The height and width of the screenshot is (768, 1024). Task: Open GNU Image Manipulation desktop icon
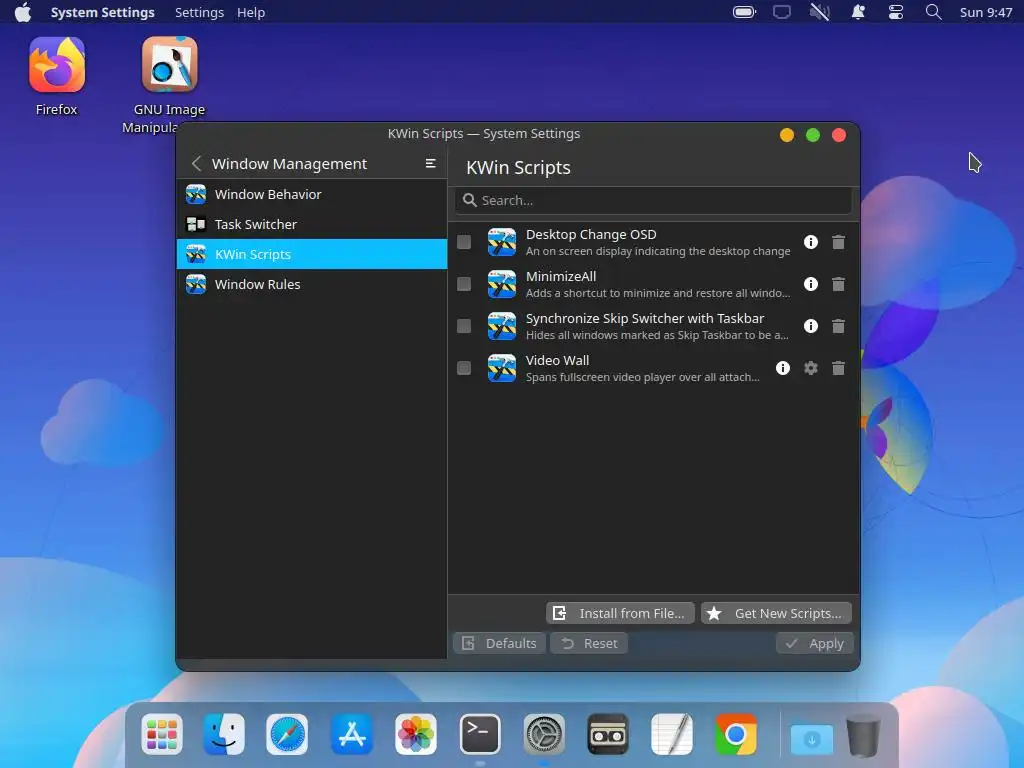pos(169,85)
